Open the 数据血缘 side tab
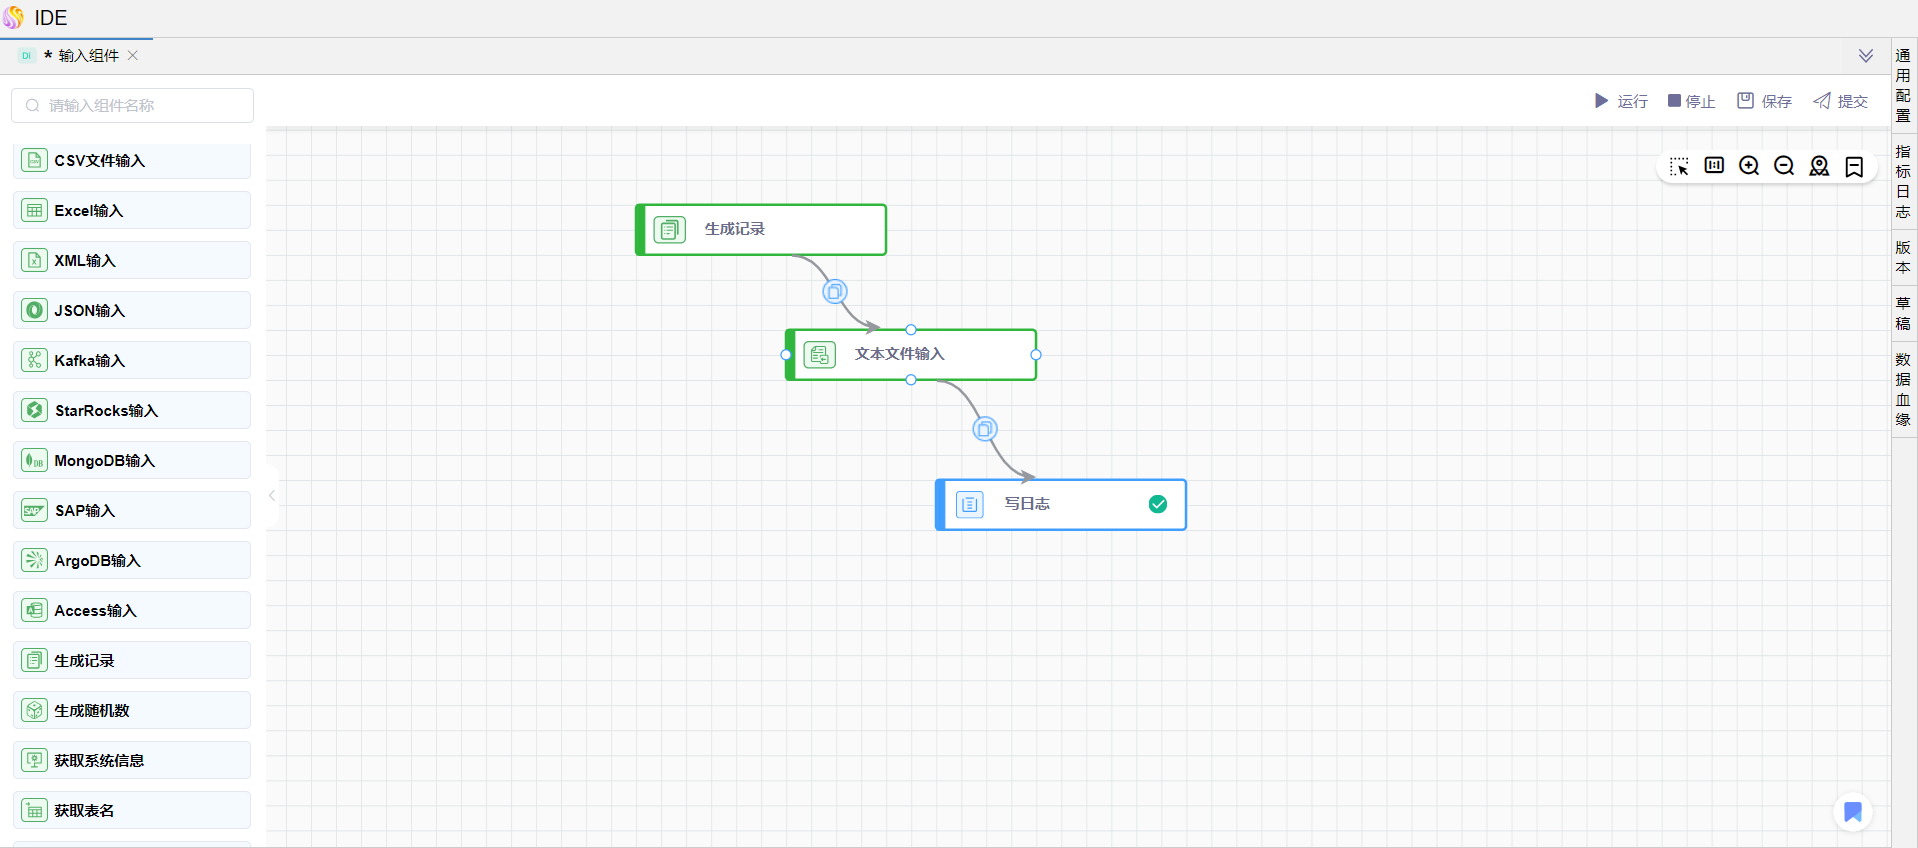This screenshot has width=1918, height=848. pos(1903,389)
